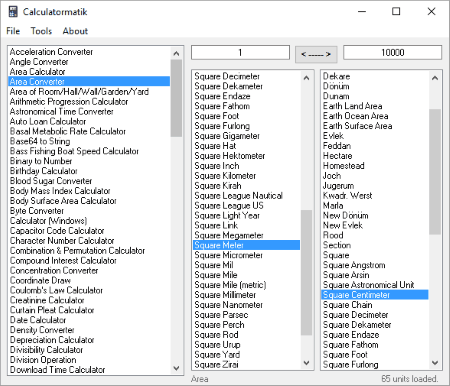Open the File menu

point(13,31)
